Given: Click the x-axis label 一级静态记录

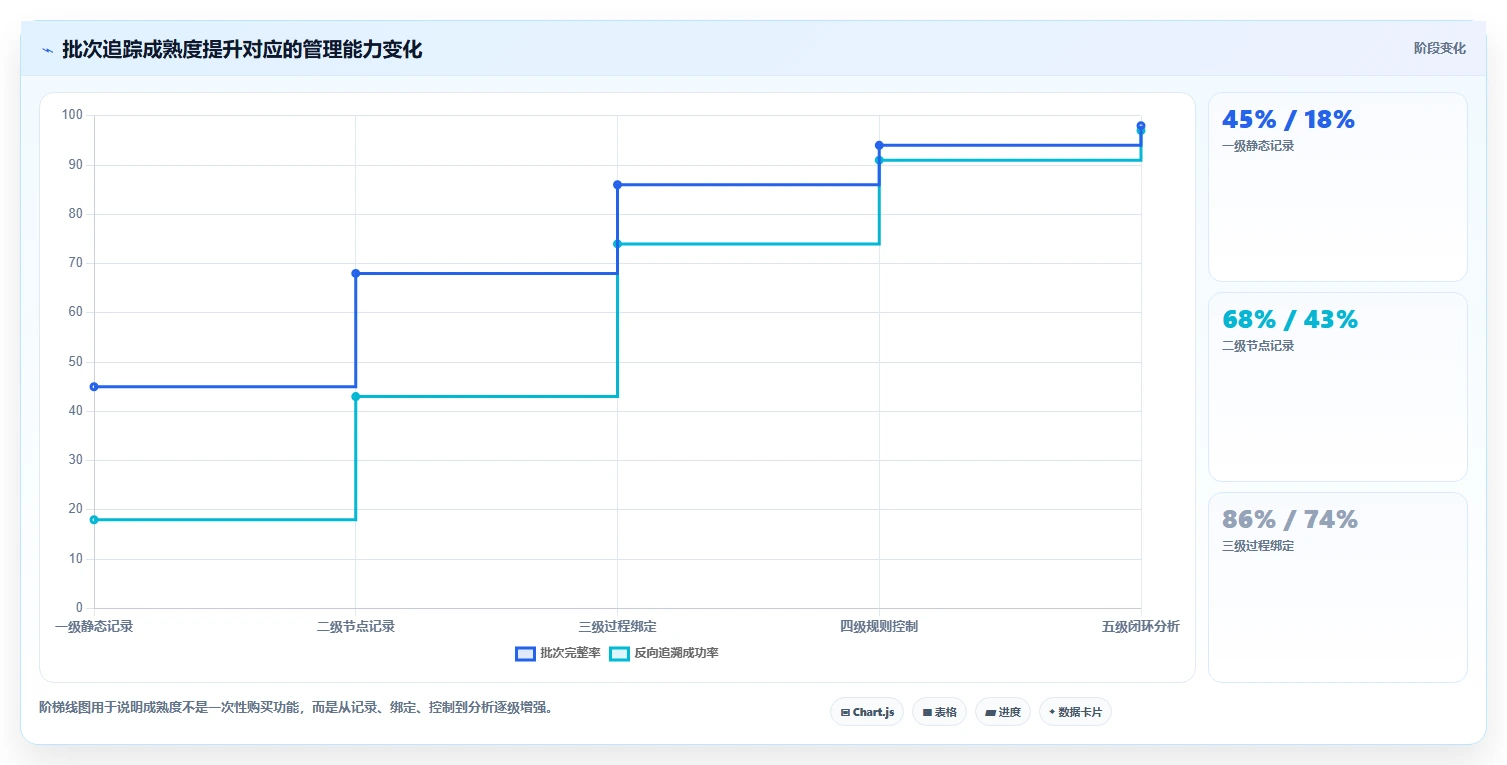Looking at the screenshot, I should (94, 627).
